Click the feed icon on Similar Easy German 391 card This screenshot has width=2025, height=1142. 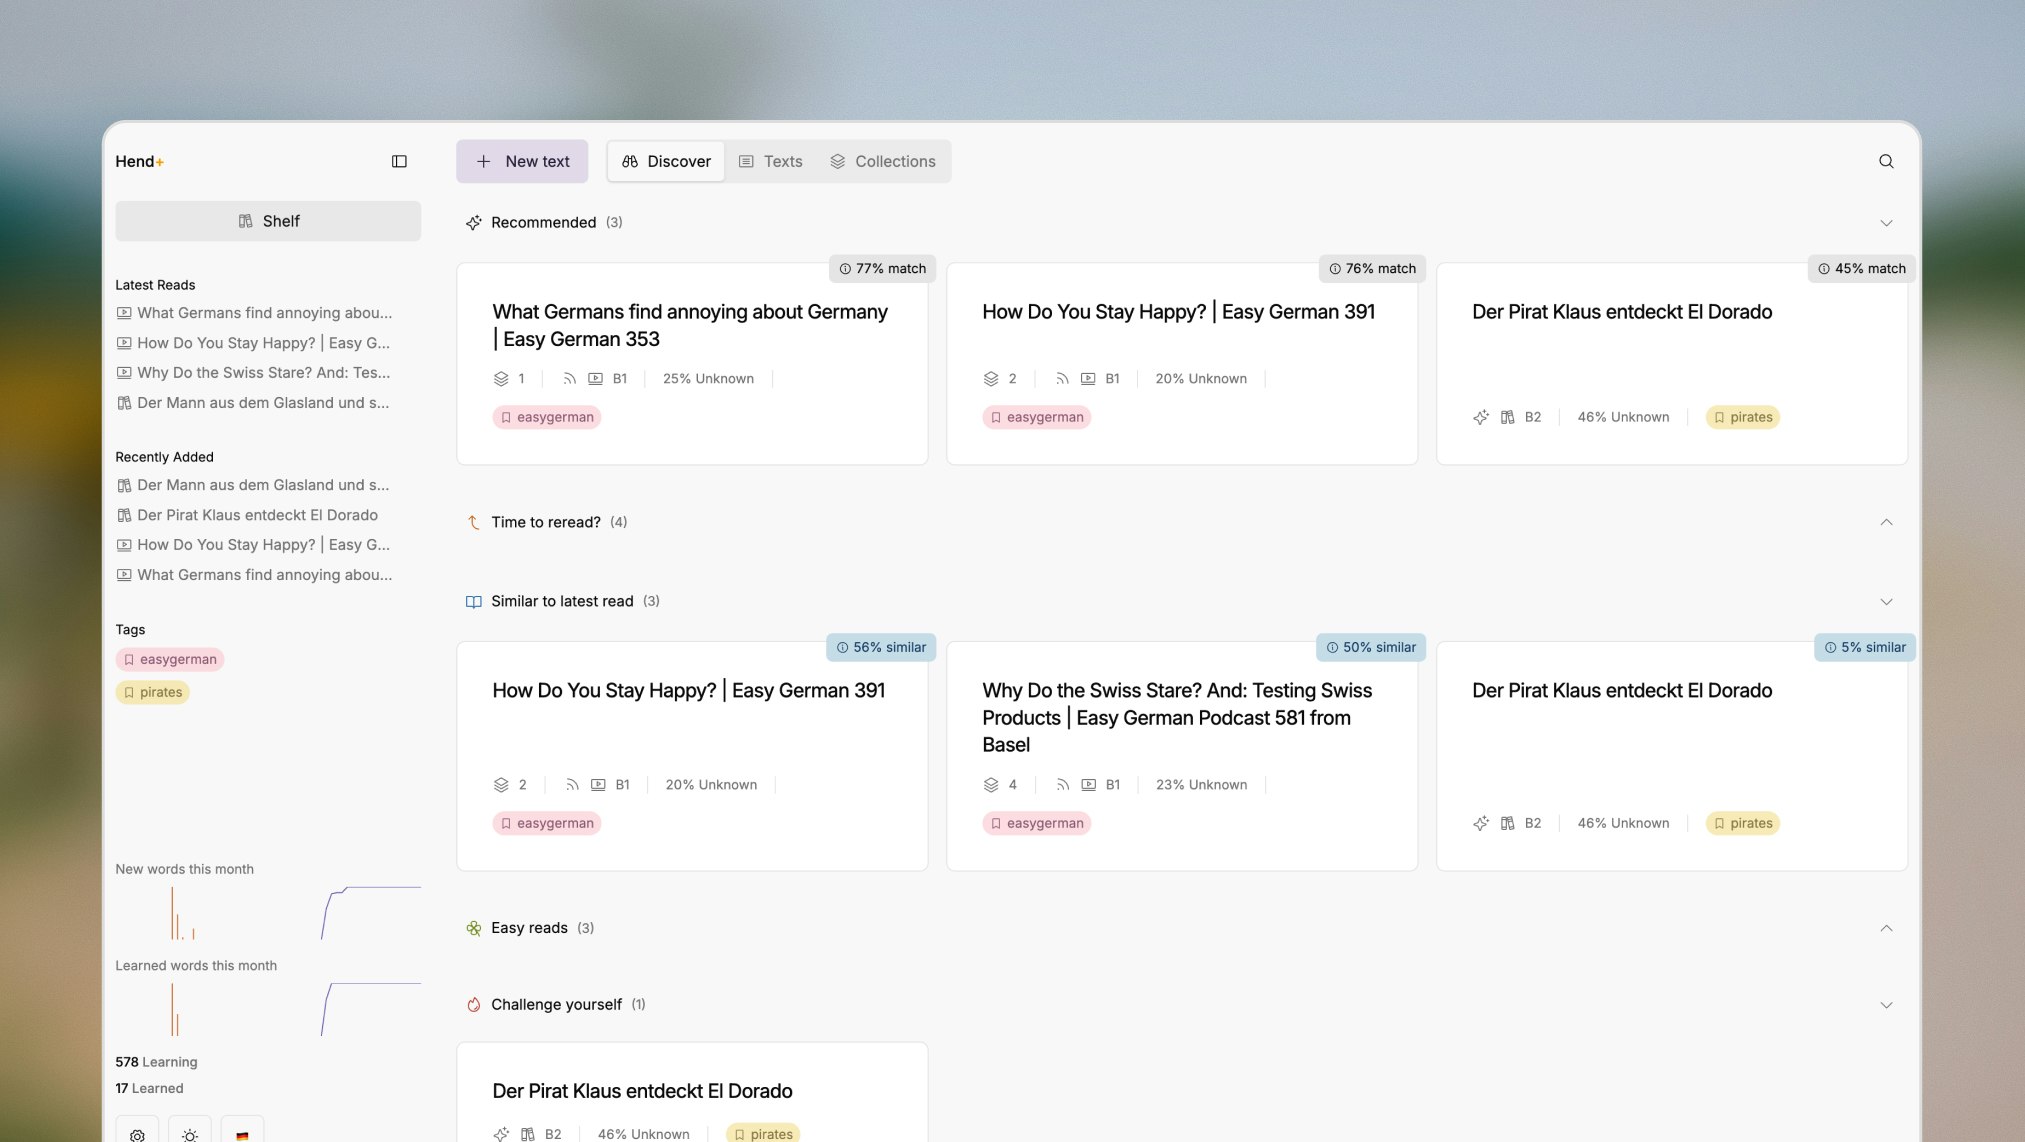click(572, 784)
